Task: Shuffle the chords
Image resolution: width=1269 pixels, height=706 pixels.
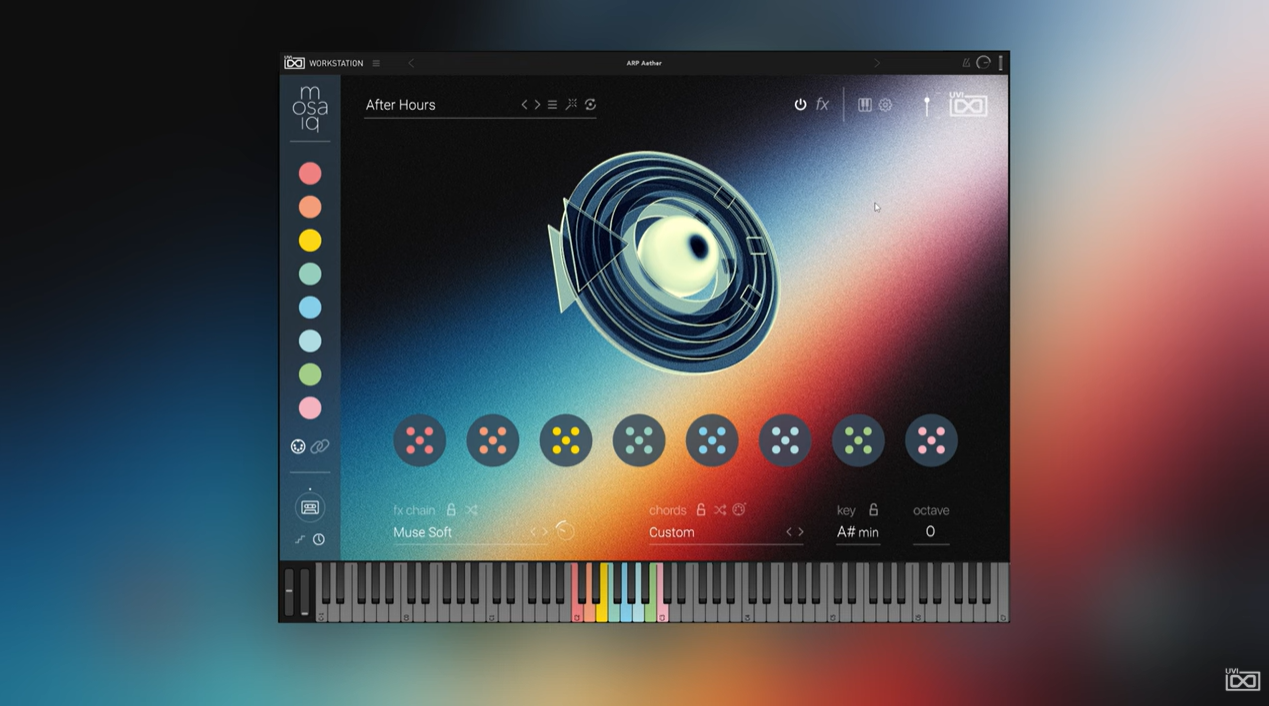Action: click(x=720, y=510)
